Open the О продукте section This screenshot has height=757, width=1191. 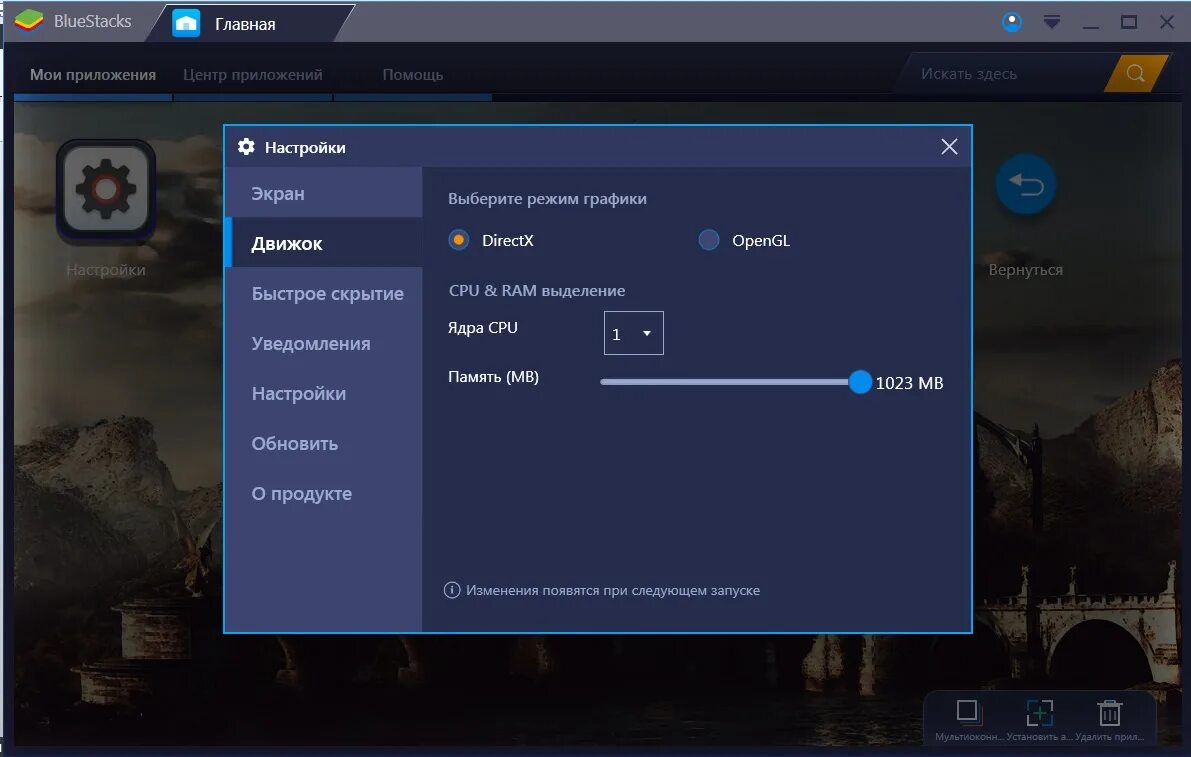click(x=324, y=494)
